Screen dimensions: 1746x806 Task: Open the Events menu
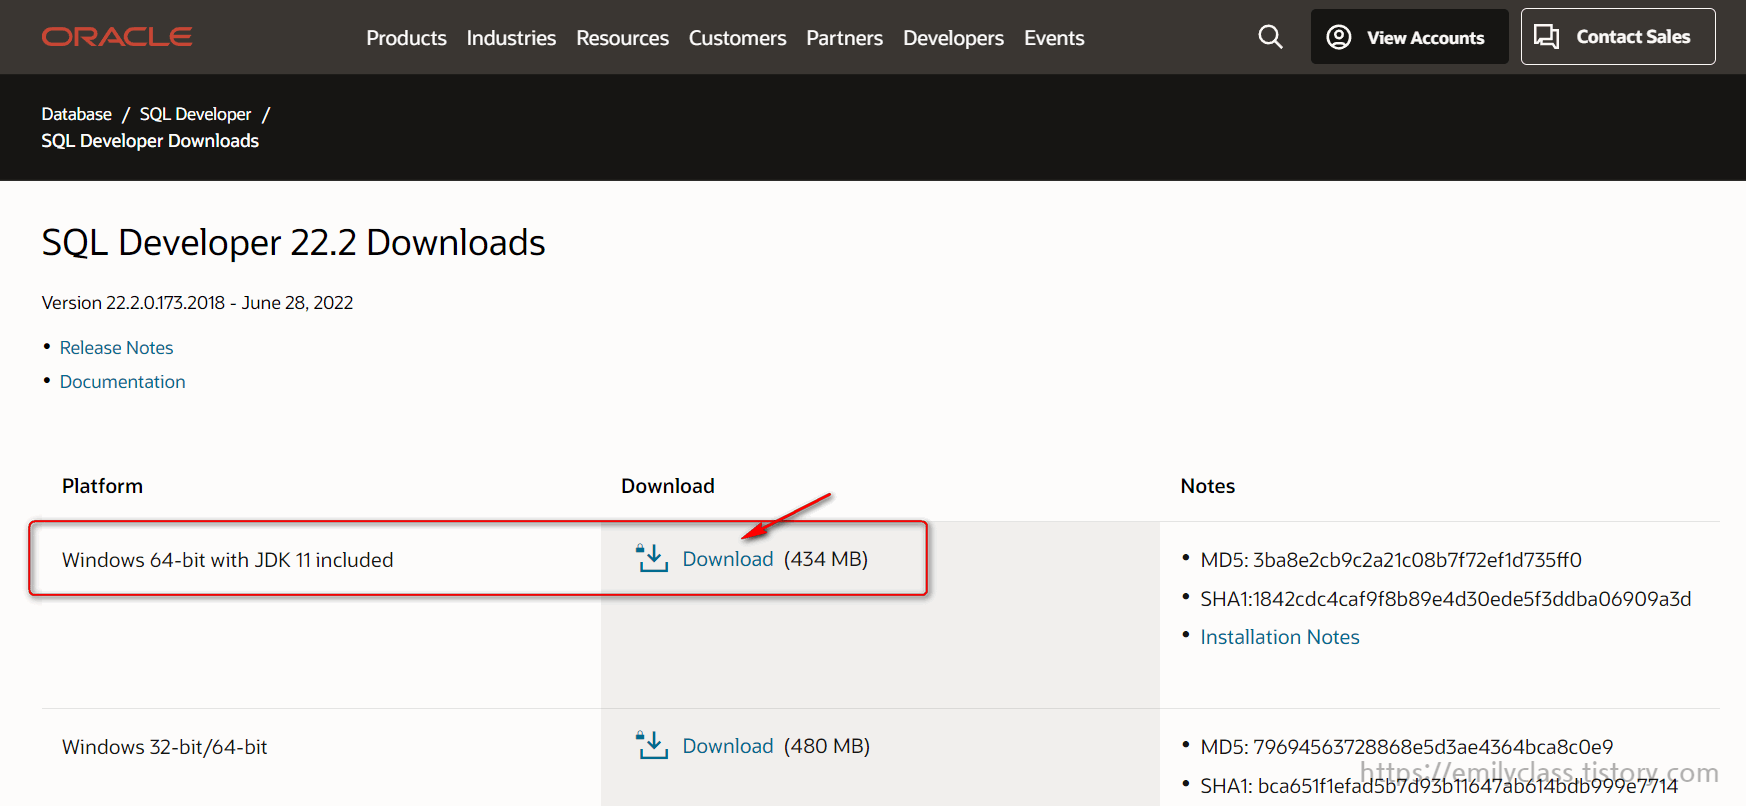1054,38
